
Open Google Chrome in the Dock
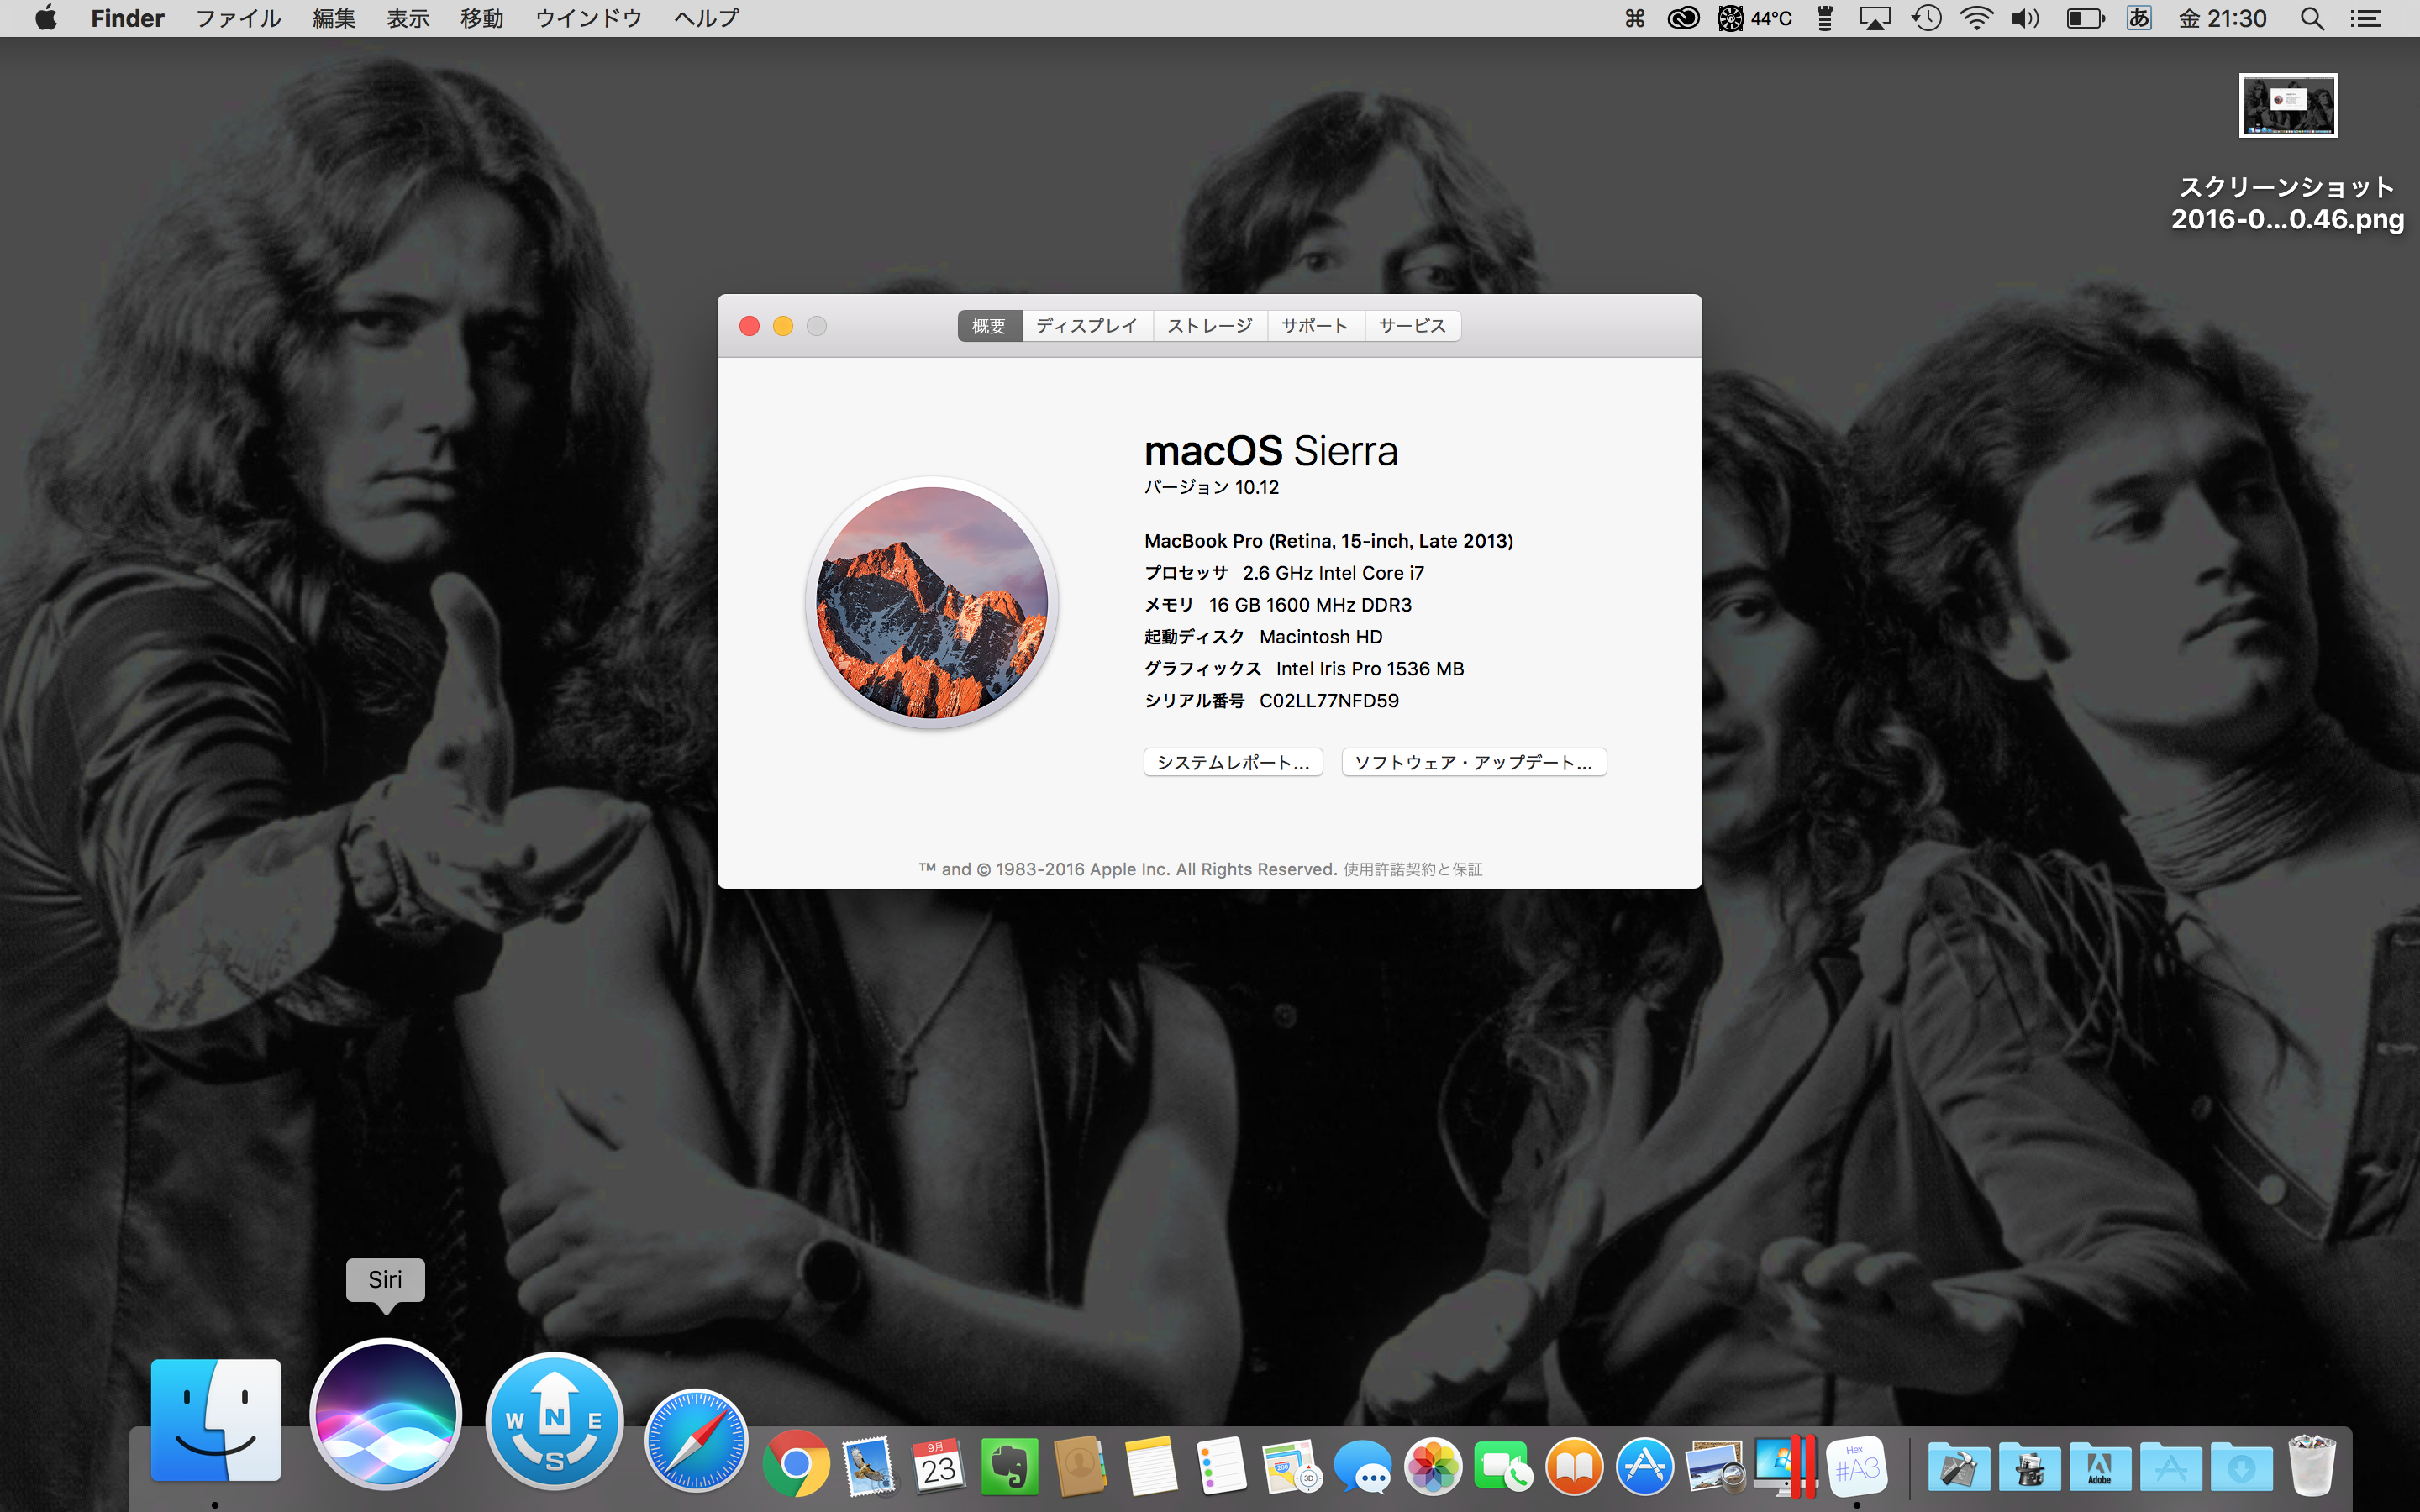coord(796,1465)
